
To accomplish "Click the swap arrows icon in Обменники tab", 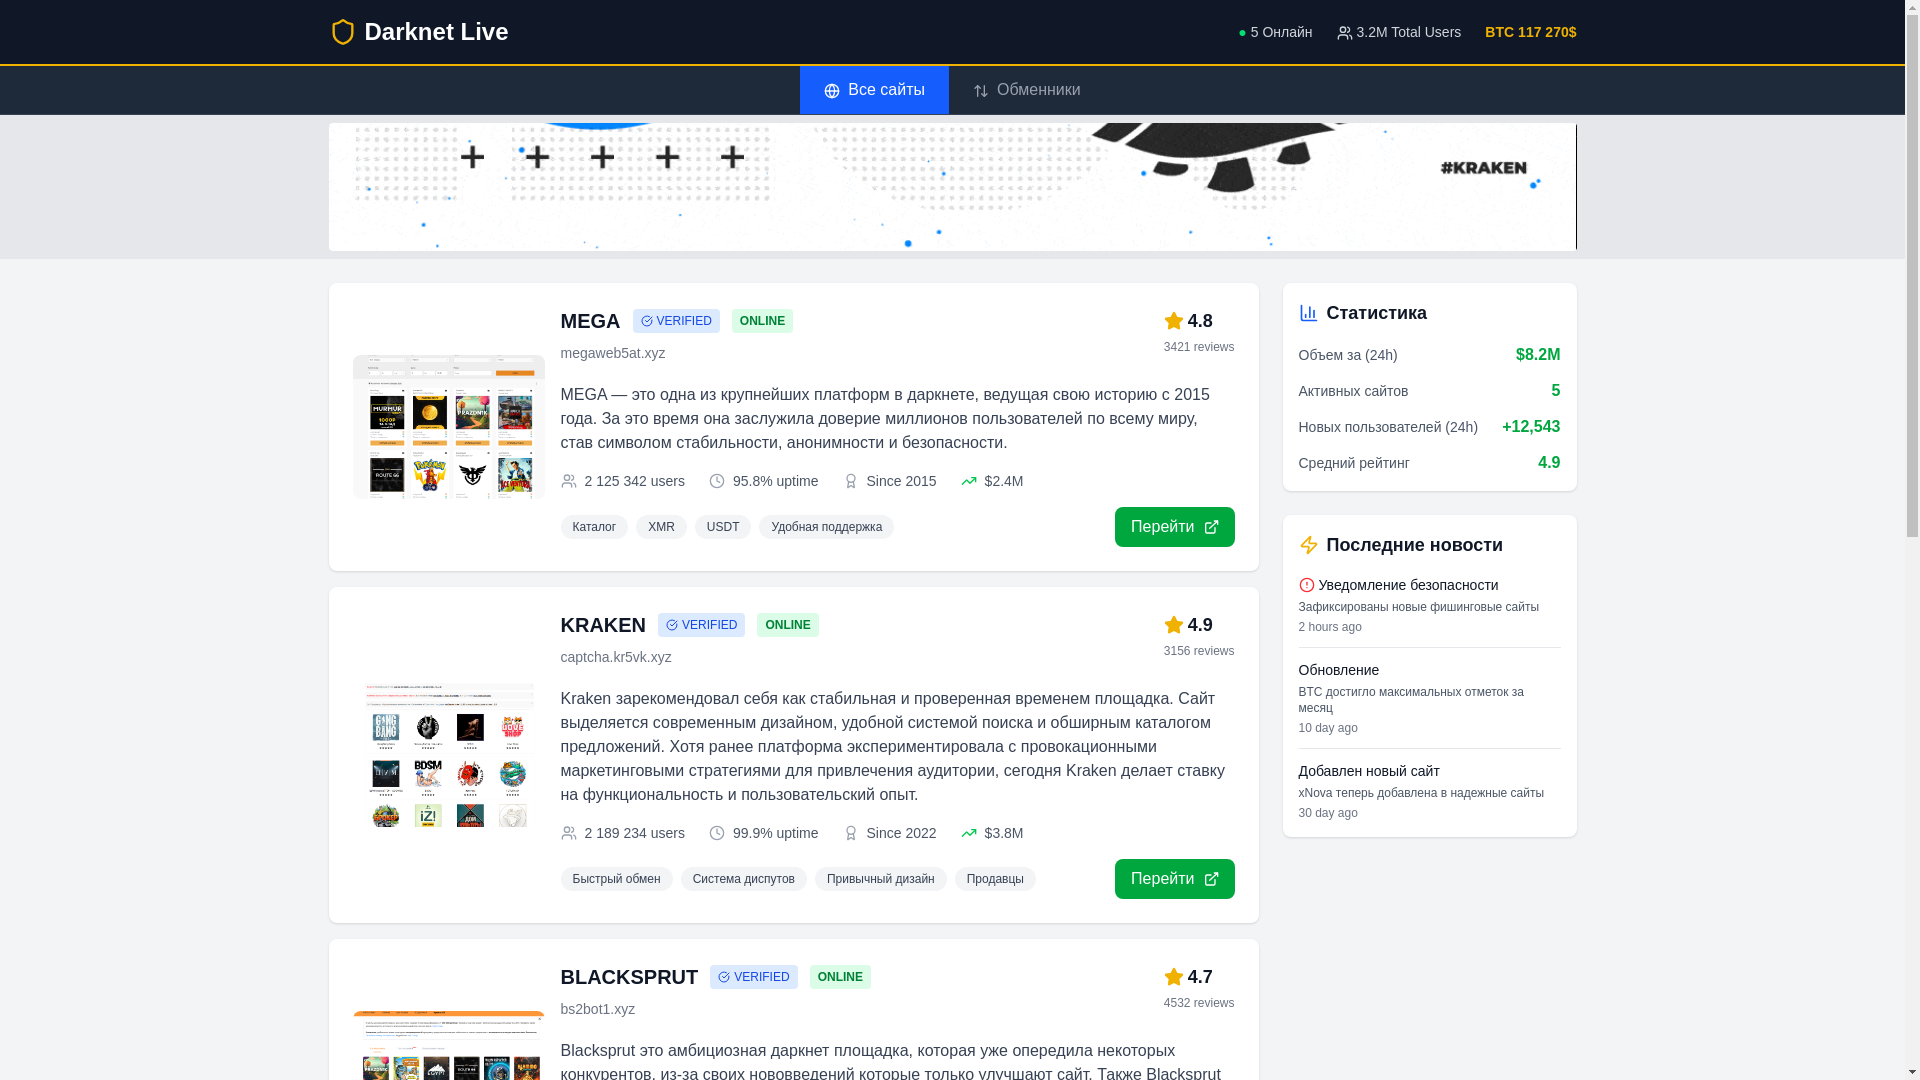I will coord(981,91).
